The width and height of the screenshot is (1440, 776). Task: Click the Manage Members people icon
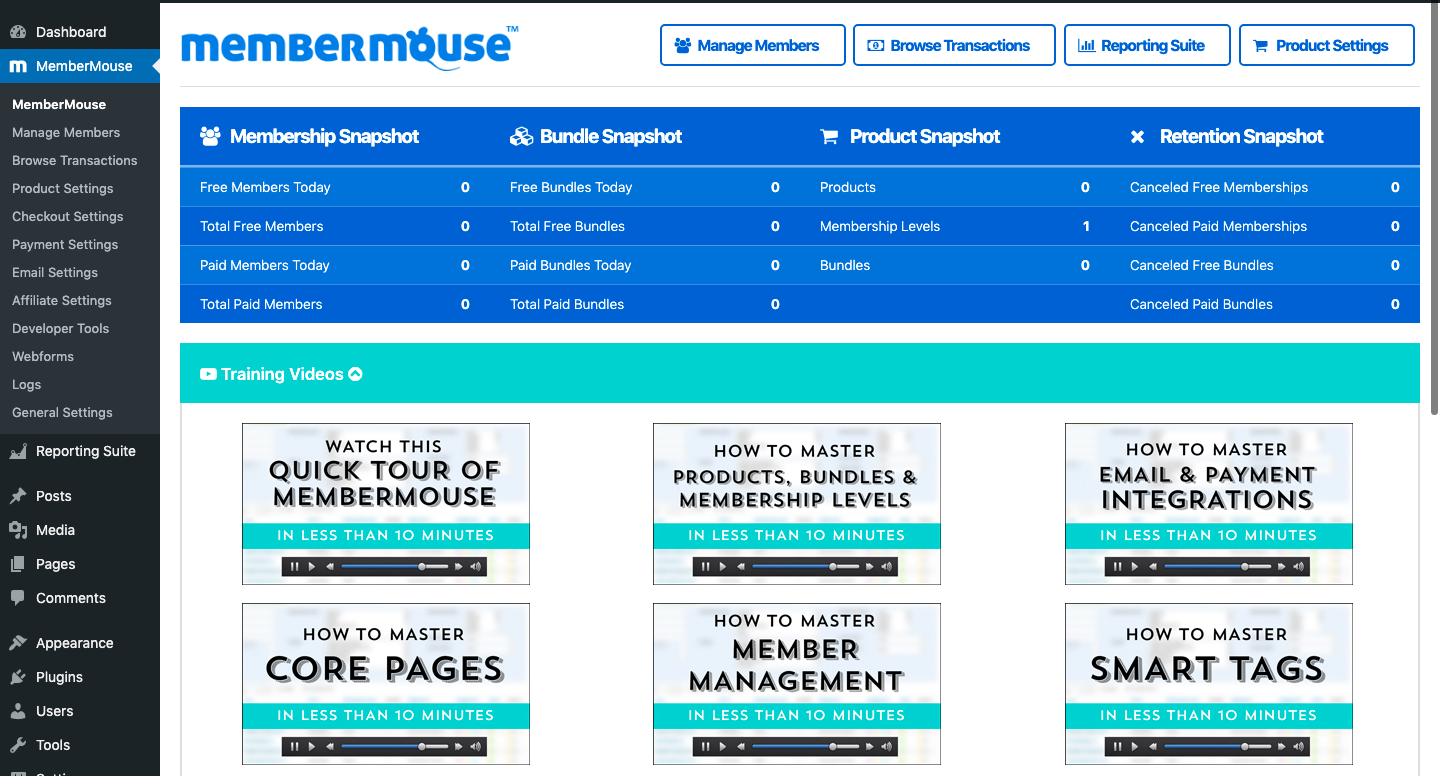tap(684, 45)
